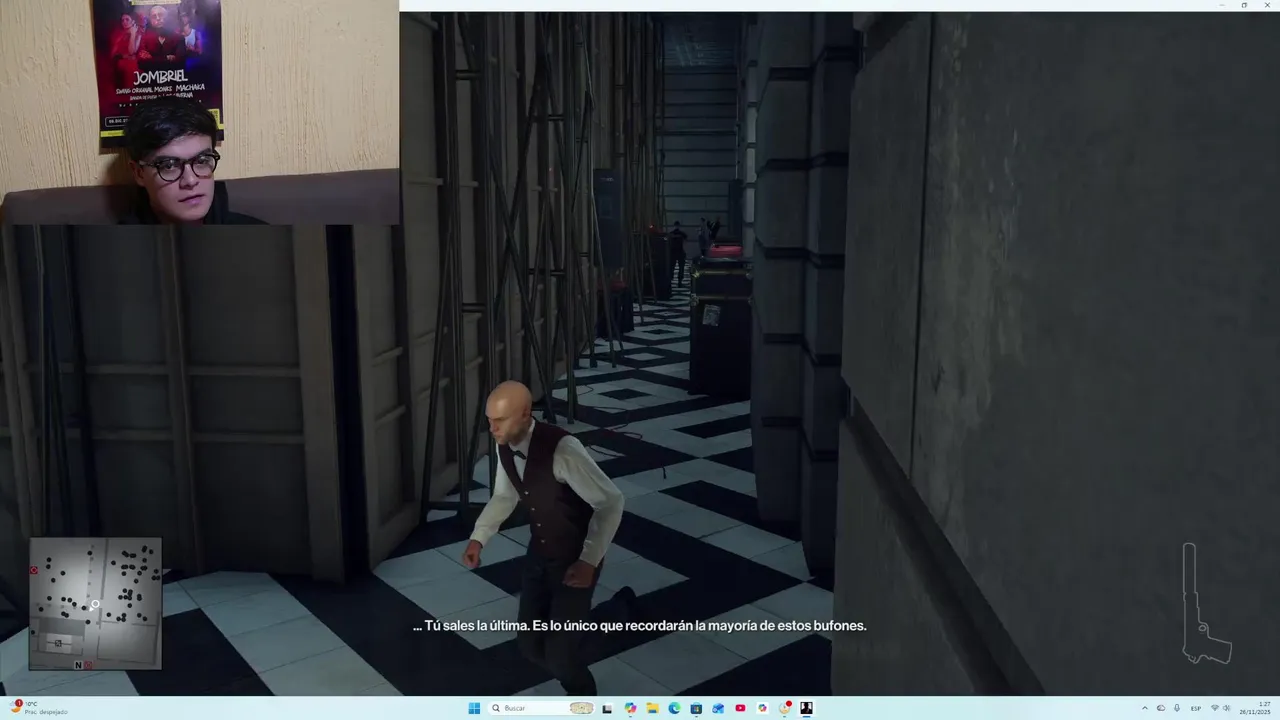Image resolution: width=1280 pixels, height=720 pixels.
Task: Click the microphone tray icon
Action: click(x=1177, y=708)
